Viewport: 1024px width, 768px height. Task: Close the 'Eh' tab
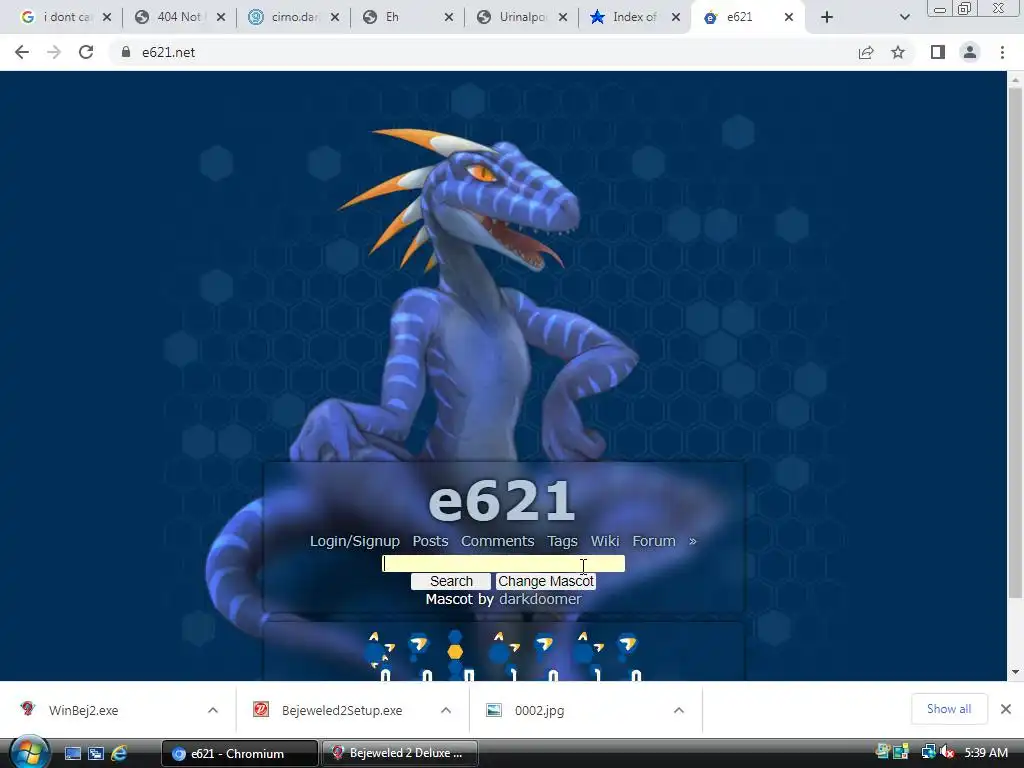(x=449, y=17)
